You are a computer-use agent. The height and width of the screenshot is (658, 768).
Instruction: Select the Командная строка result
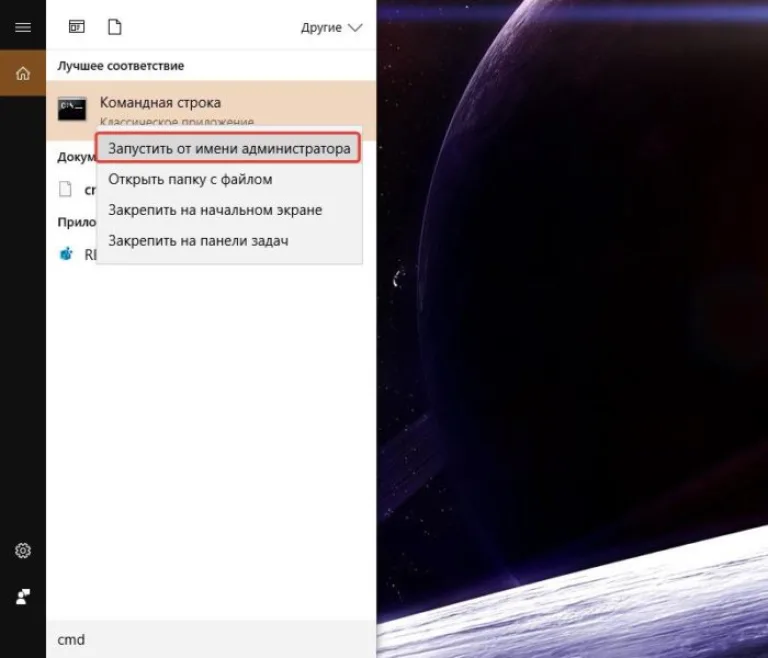(x=211, y=110)
